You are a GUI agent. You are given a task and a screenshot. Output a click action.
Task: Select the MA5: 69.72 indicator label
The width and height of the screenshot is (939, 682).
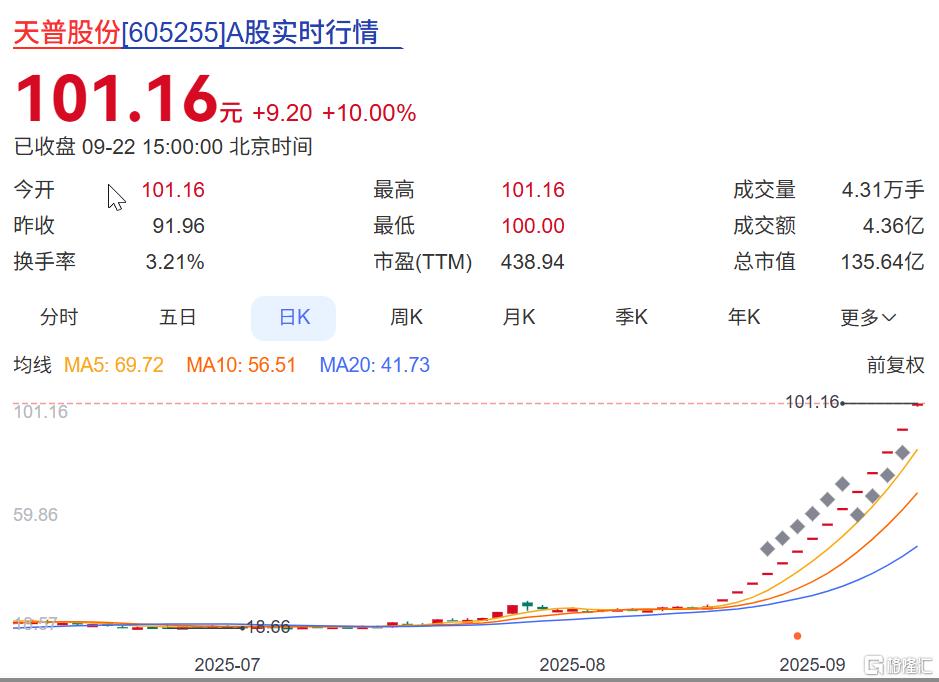pyautogui.click(x=114, y=365)
